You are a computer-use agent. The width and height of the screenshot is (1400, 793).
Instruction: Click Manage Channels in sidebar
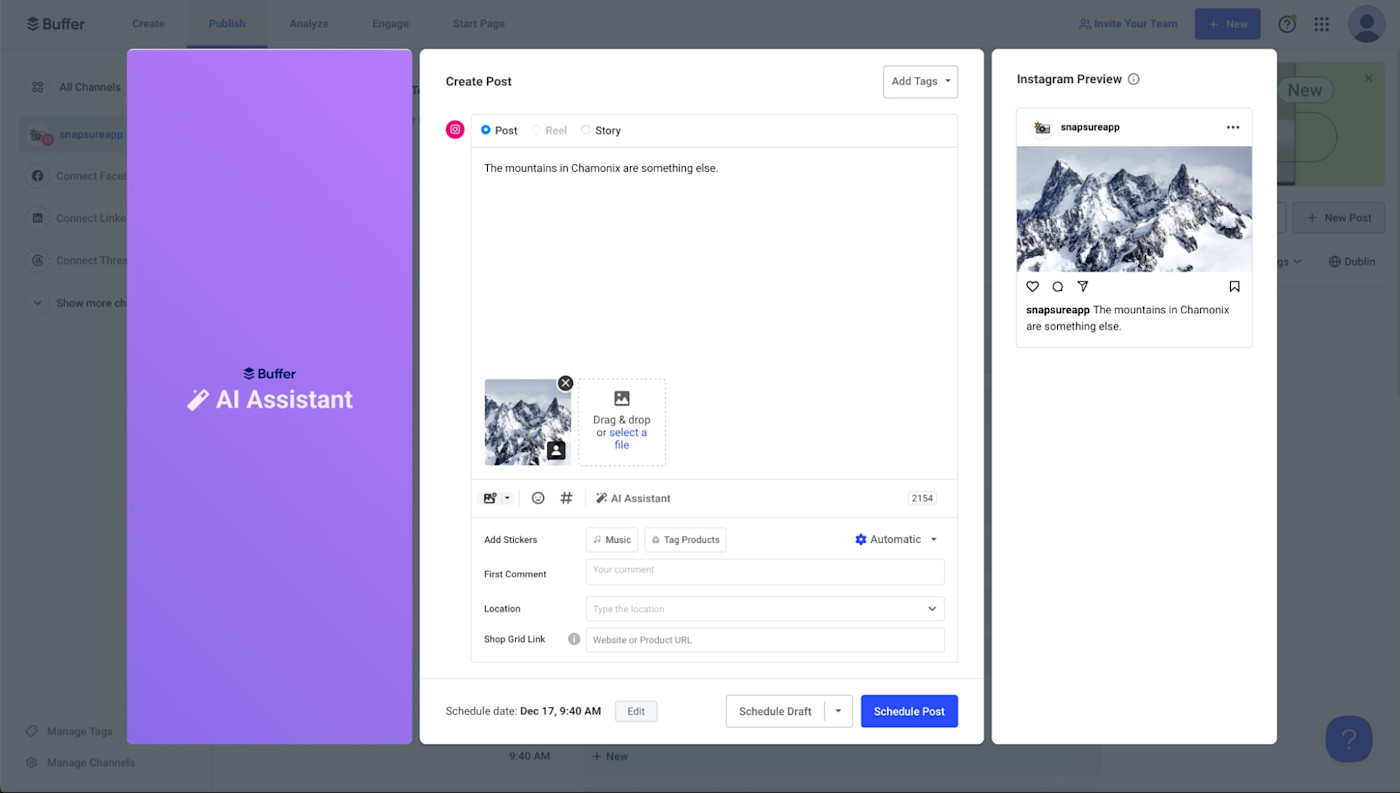[x=80, y=763]
